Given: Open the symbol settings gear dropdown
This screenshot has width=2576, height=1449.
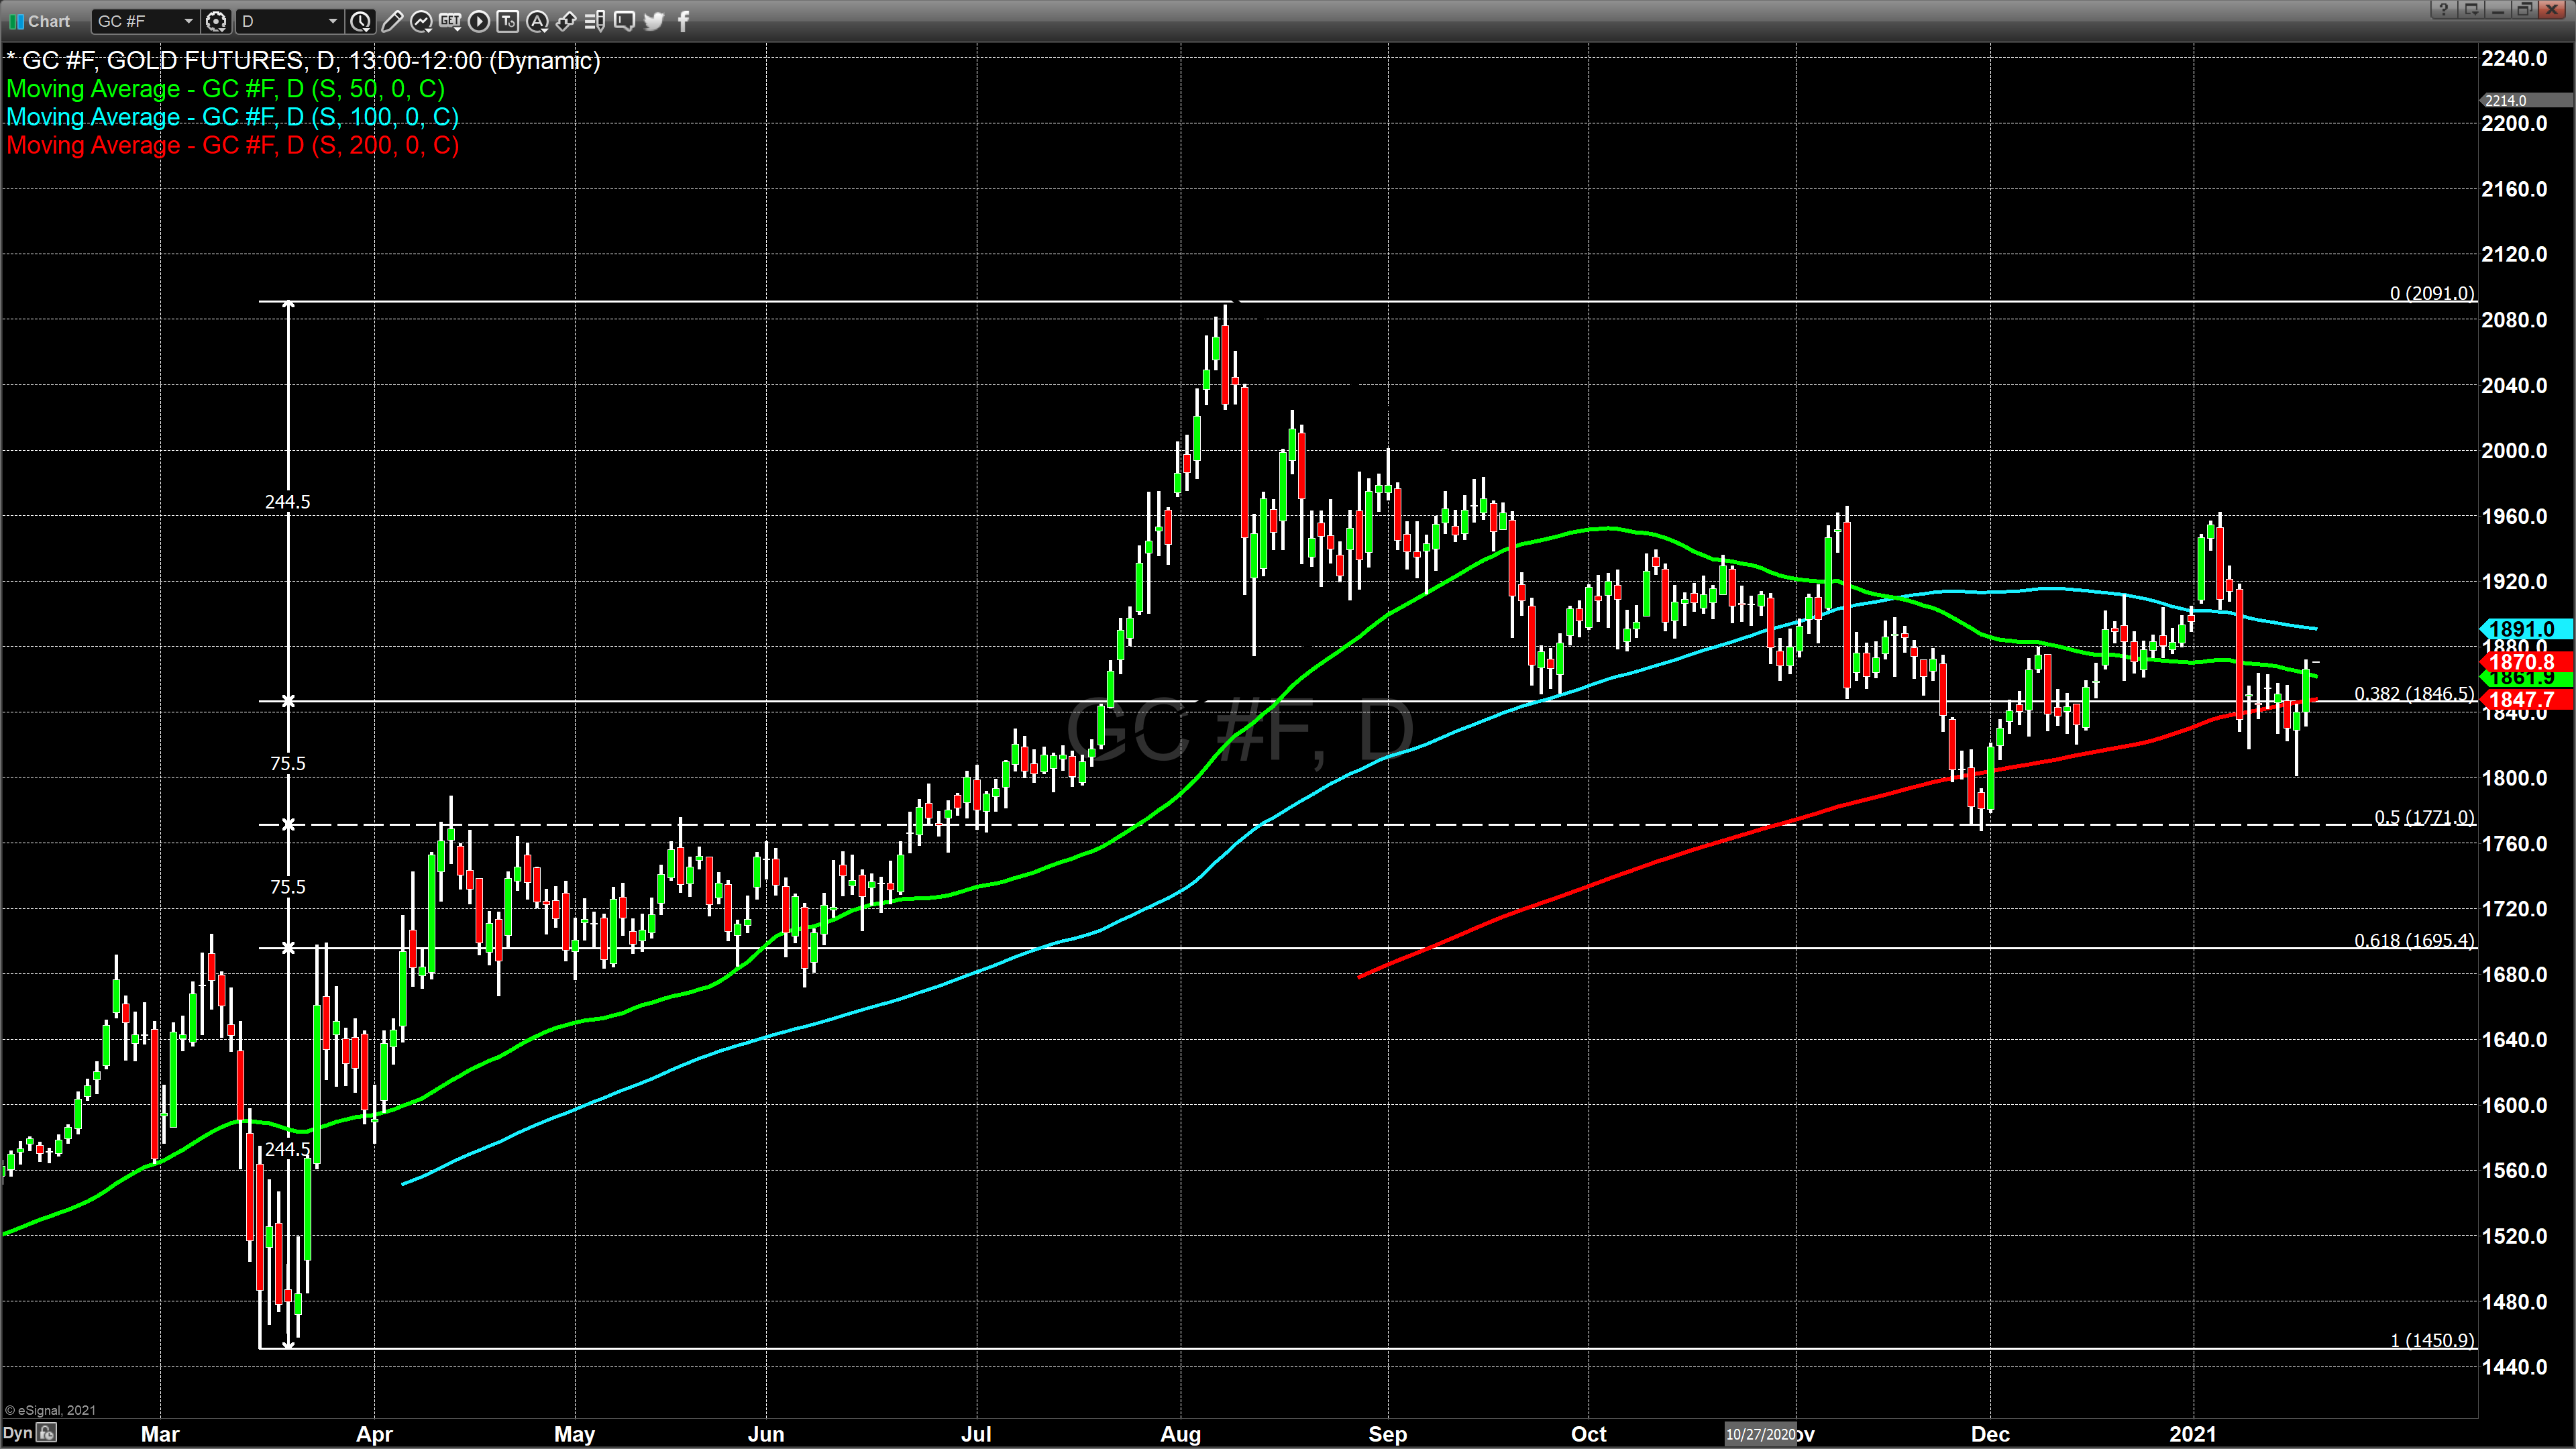Looking at the screenshot, I should click(x=216, y=21).
